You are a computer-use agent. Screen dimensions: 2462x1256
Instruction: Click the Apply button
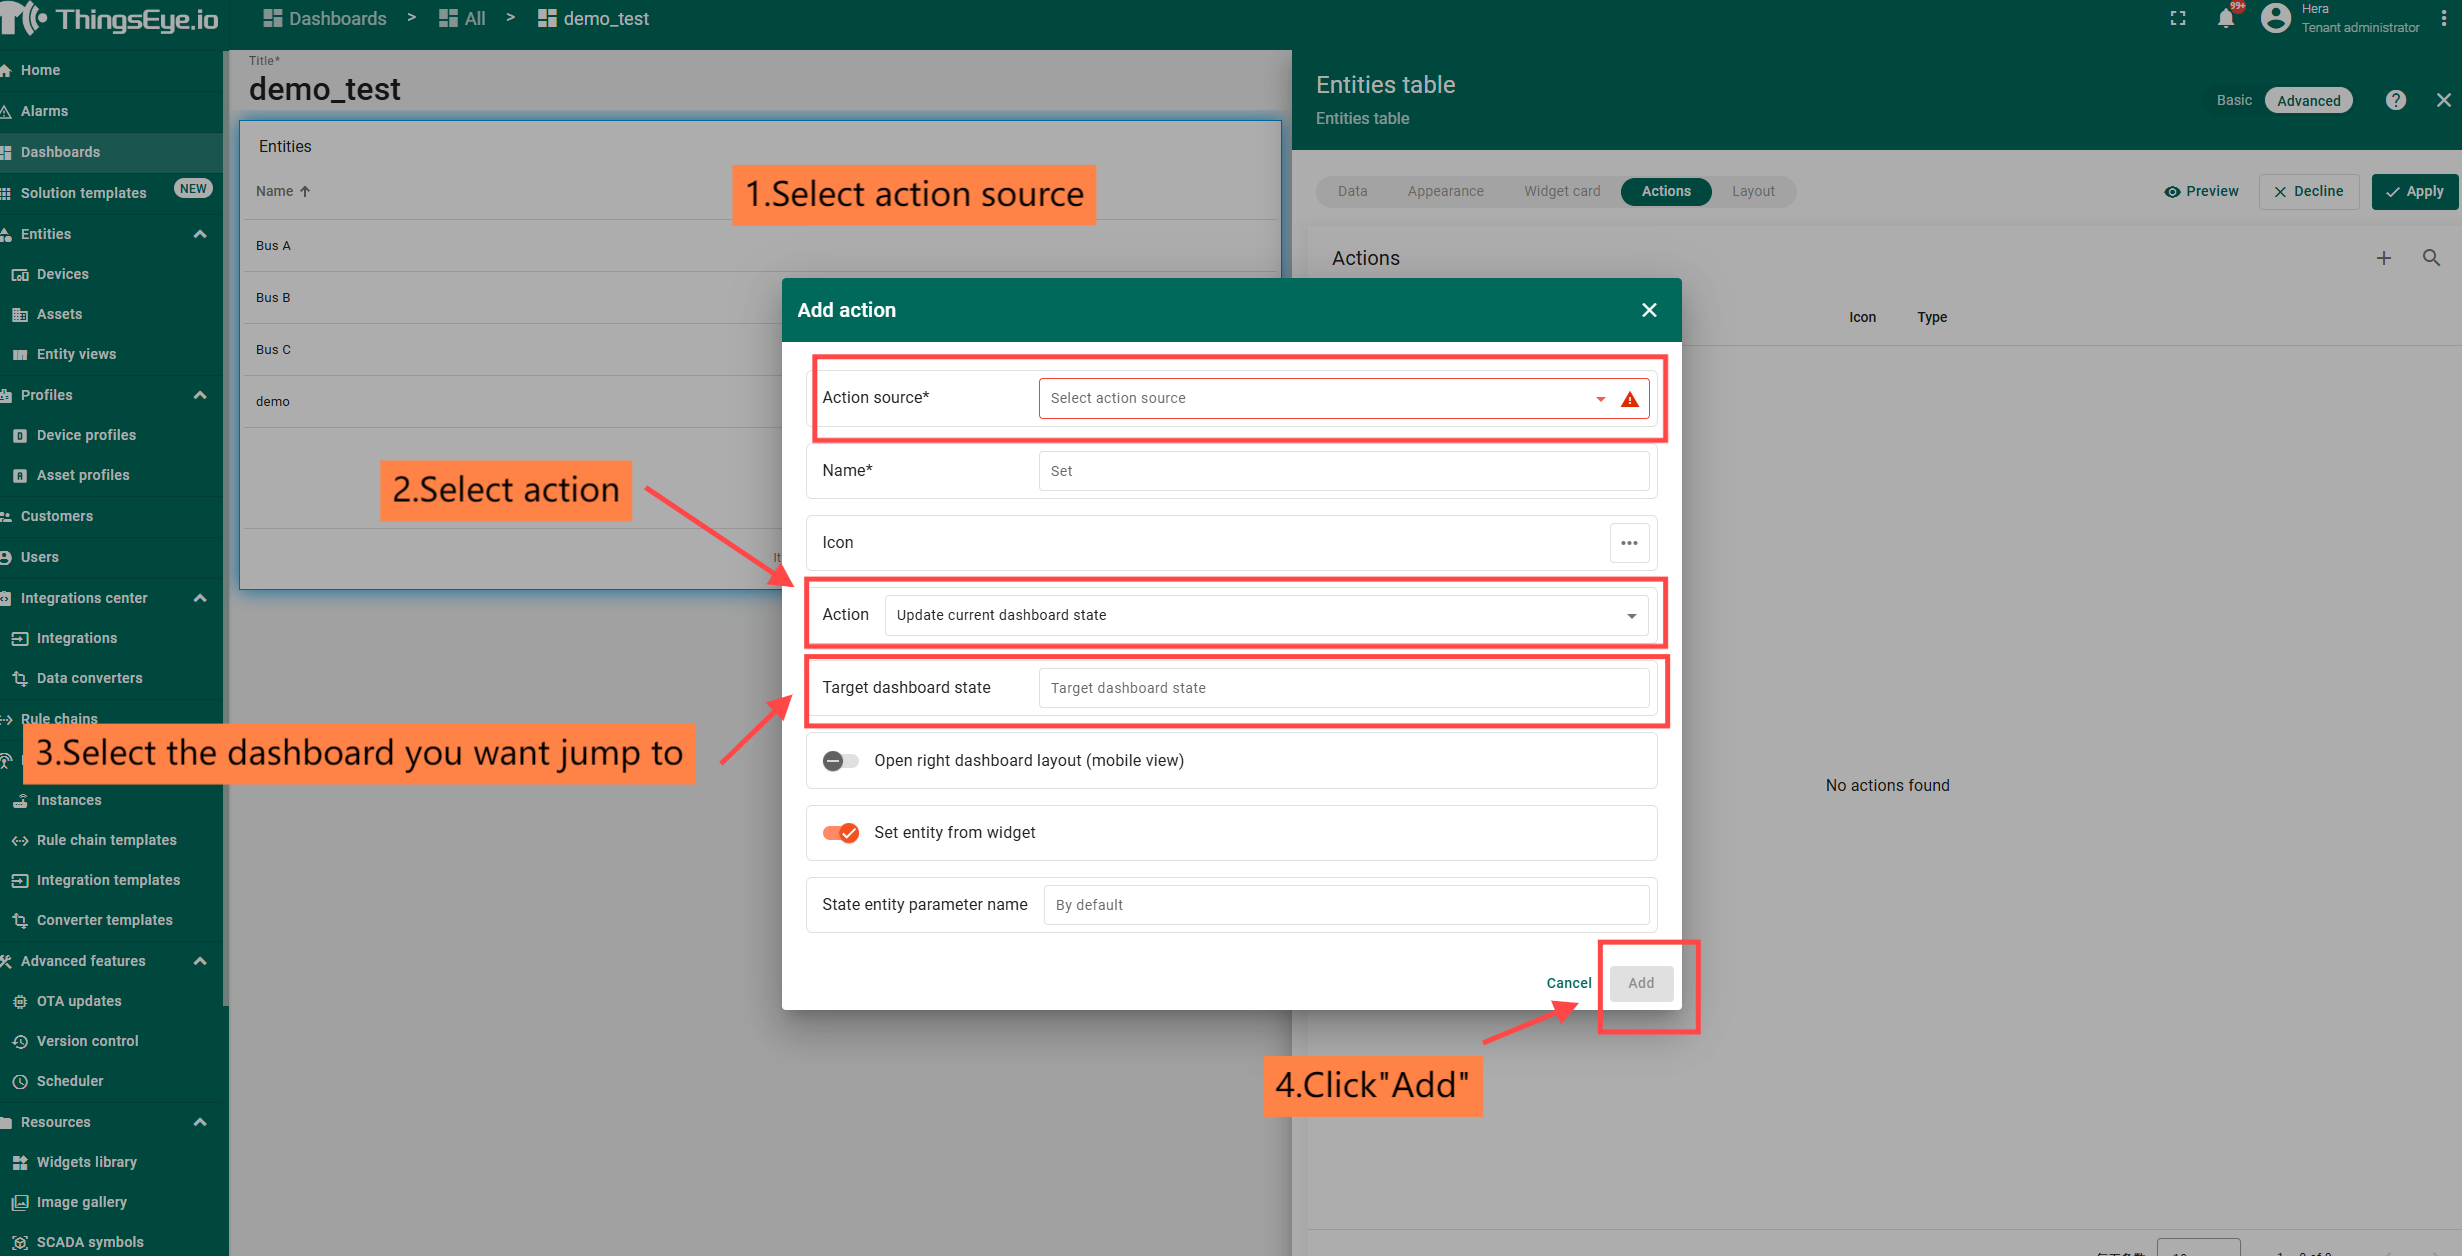tap(2414, 191)
